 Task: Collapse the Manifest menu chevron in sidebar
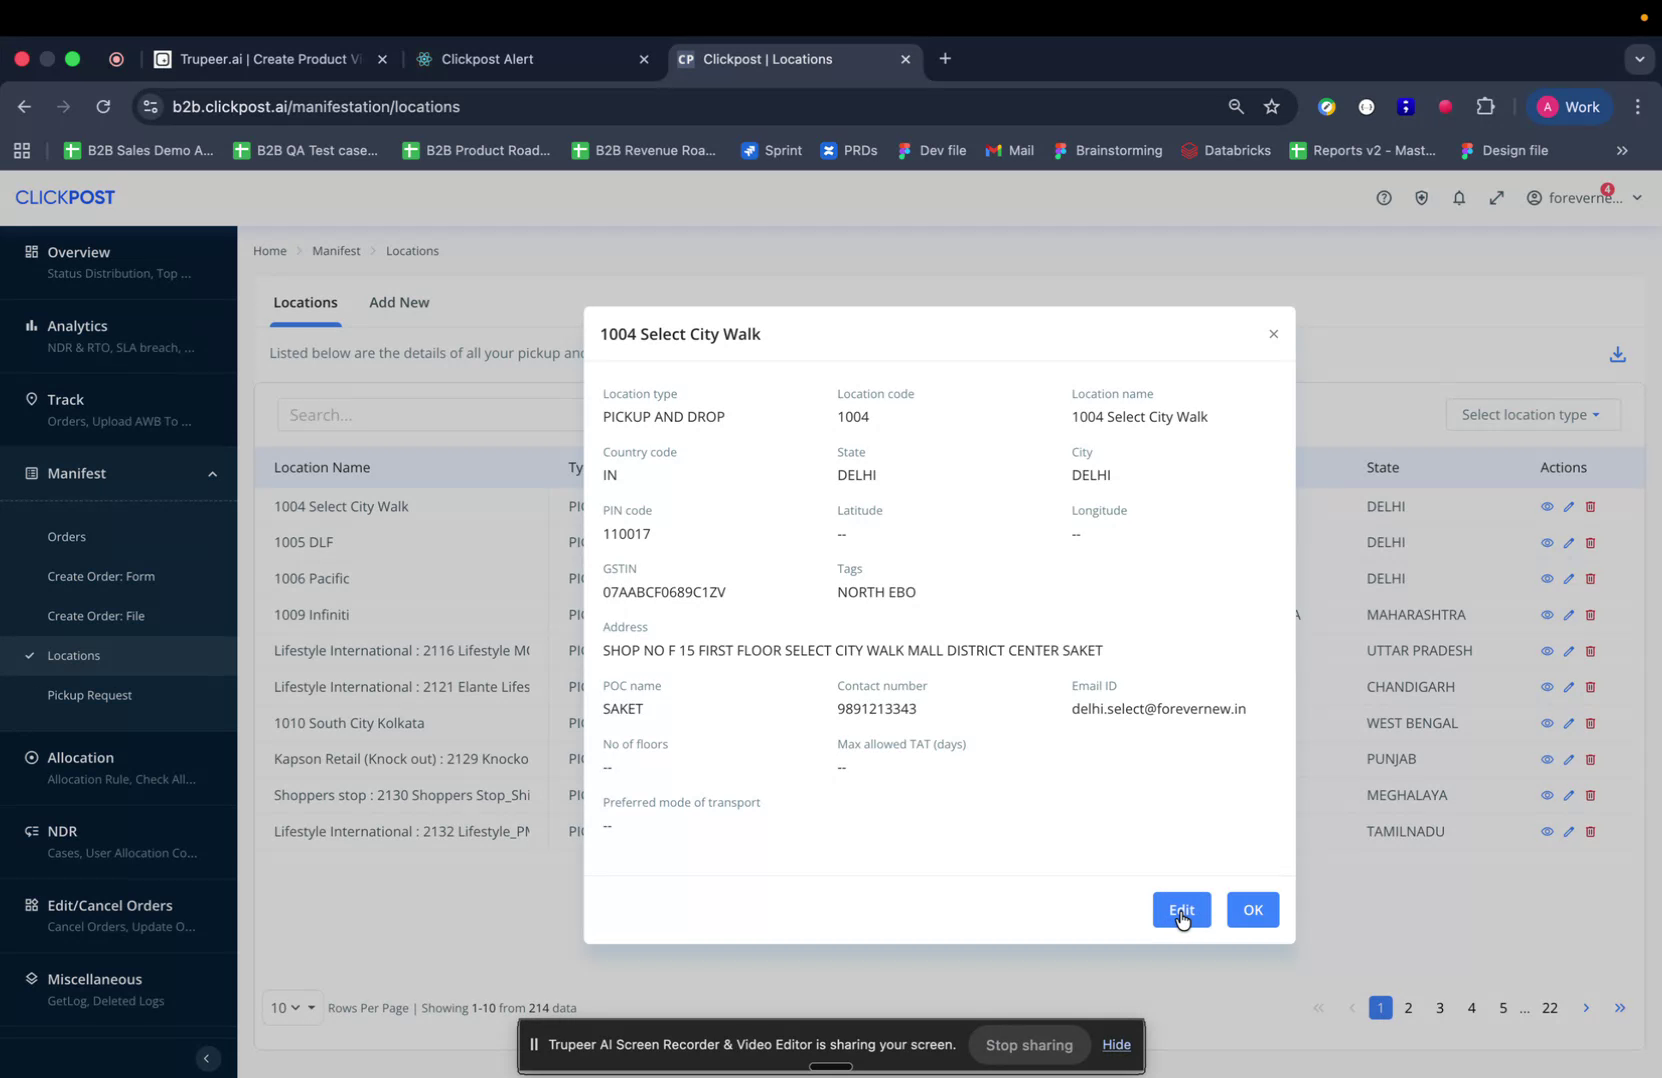point(212,474)
